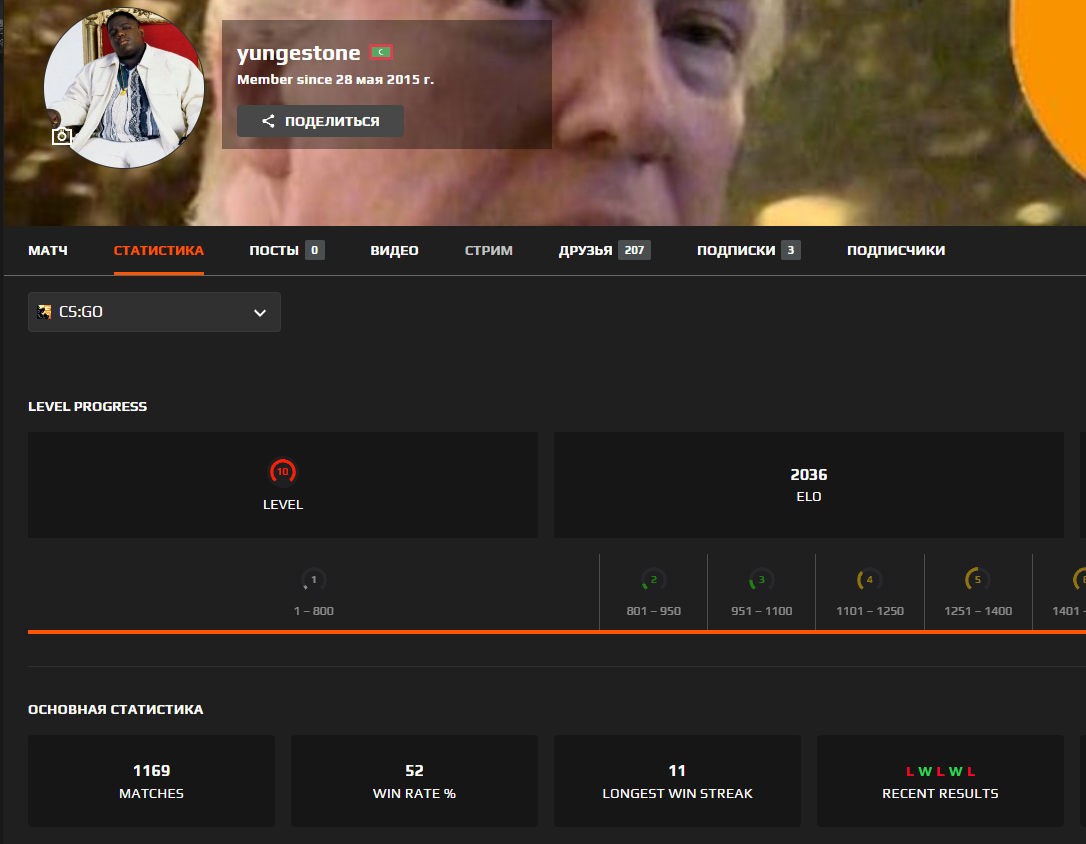This screenshot has width=1086, height=844.
Task: Click the 207 friends count badge
Action: pos(634,250)
